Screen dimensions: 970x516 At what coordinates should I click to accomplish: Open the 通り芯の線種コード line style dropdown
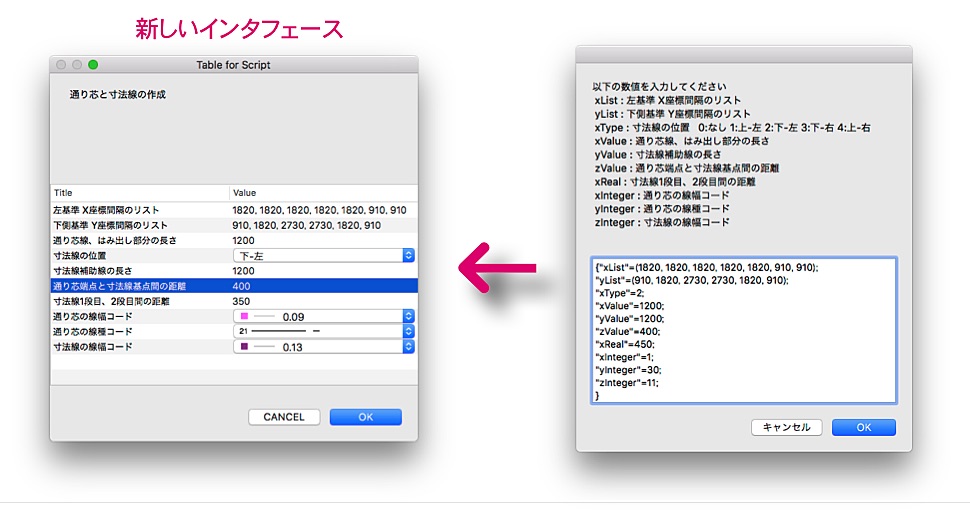[x=407, y=331]
